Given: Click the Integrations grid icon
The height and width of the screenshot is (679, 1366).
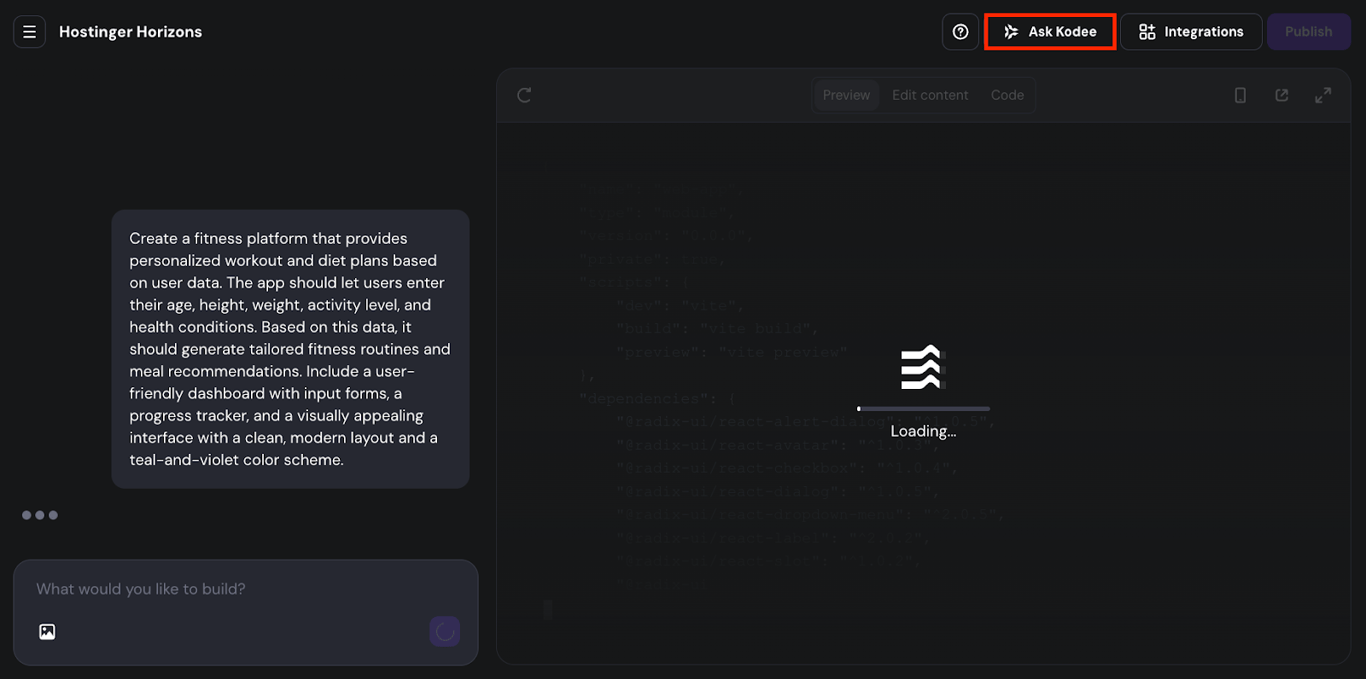Looking at the screenshot, I should point(1146,31).
